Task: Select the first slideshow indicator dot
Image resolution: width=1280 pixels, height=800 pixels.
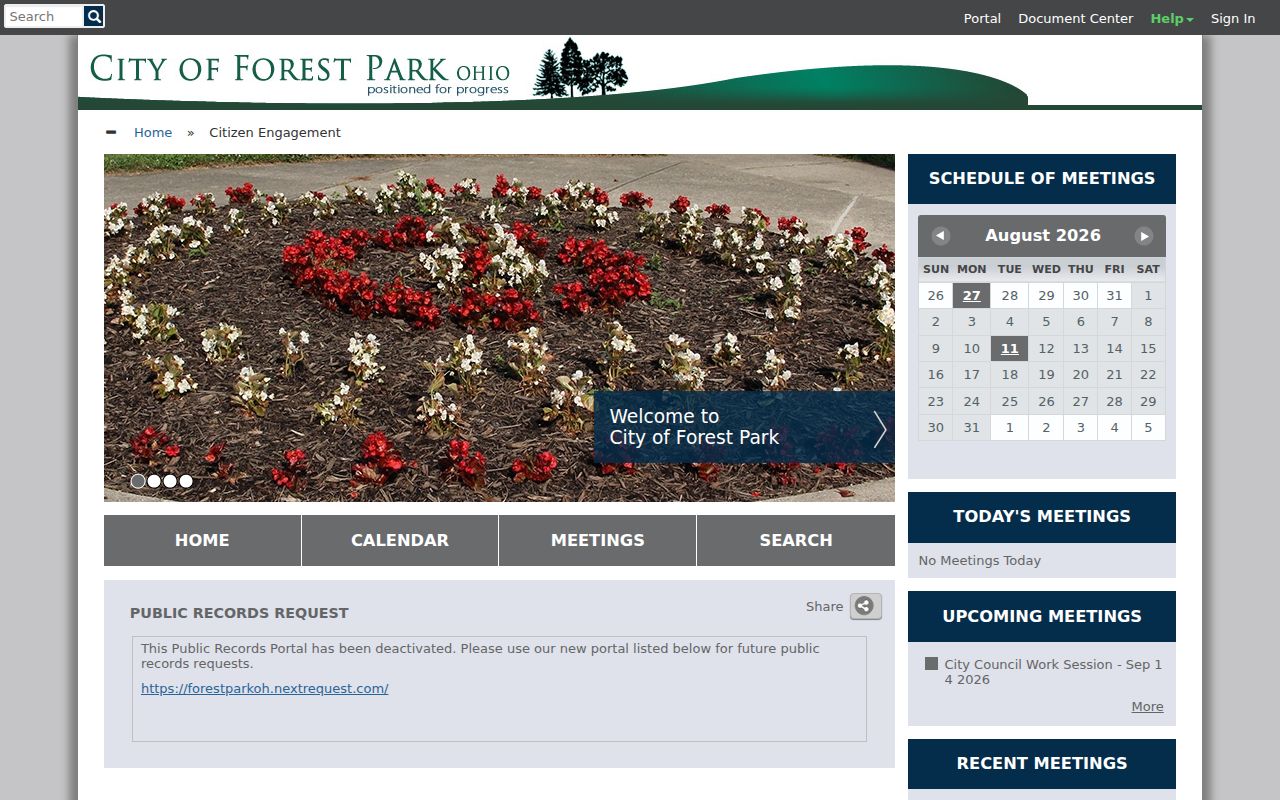Action: click(138, 481)
